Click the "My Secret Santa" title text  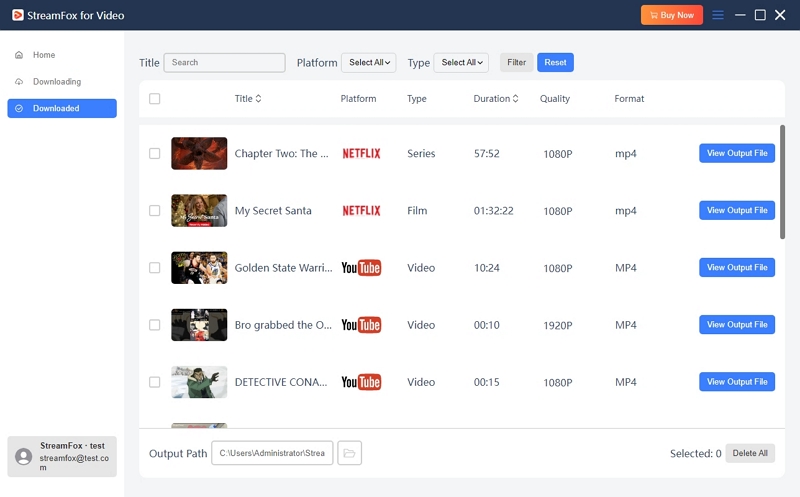(x=273, y=211)
